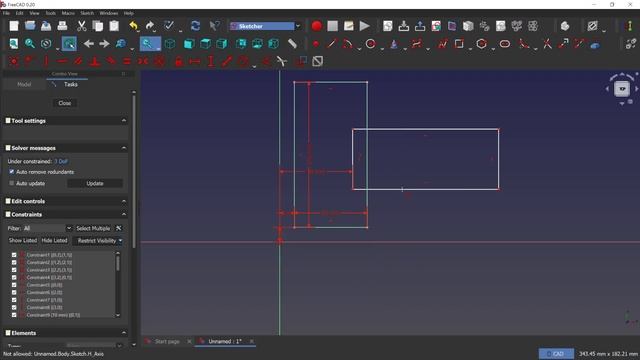Screen dimensions: 640x360
Task: Click the Show Listed button
Action: 23,241
